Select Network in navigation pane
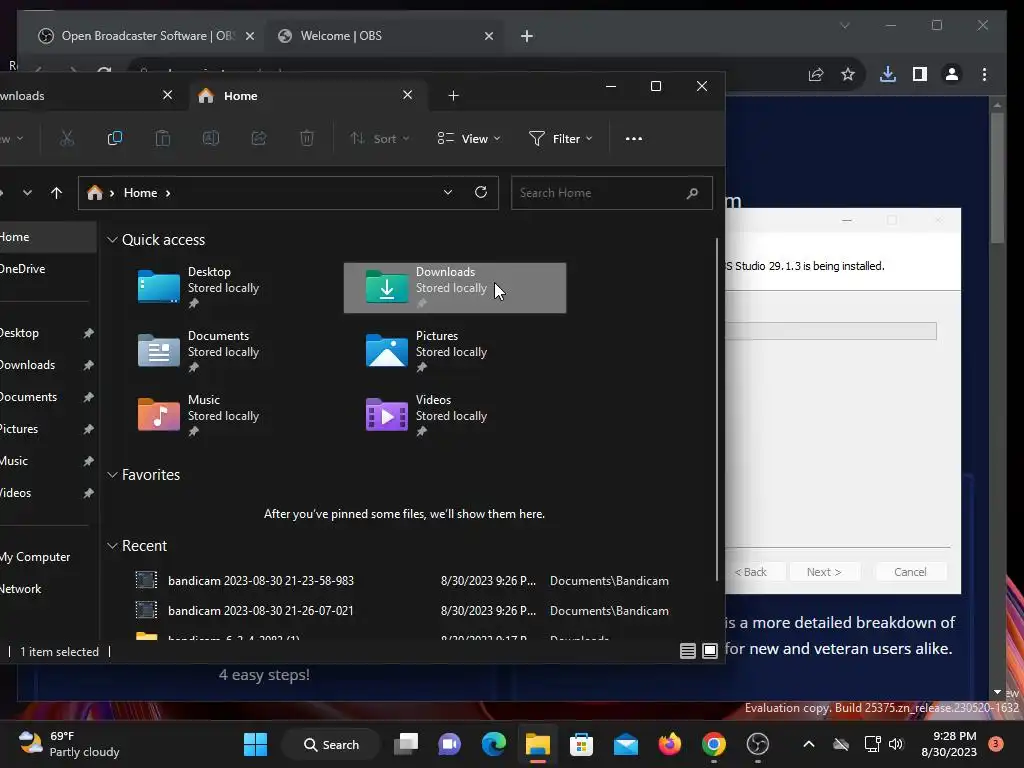The height and width of the screenshot is (768, 1024). 46,588
